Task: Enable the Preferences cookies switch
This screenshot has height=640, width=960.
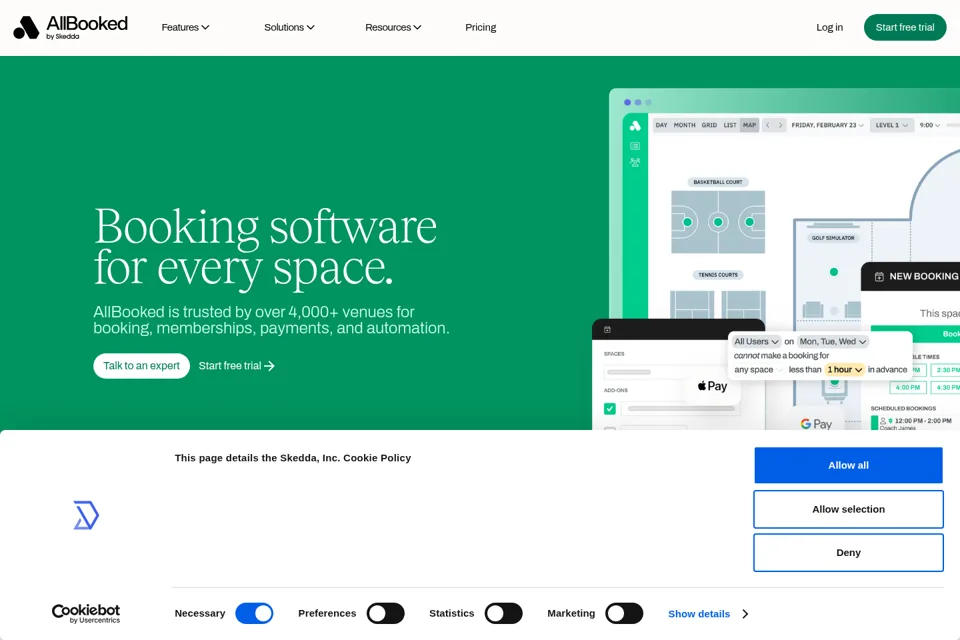Action: (386, 613)
